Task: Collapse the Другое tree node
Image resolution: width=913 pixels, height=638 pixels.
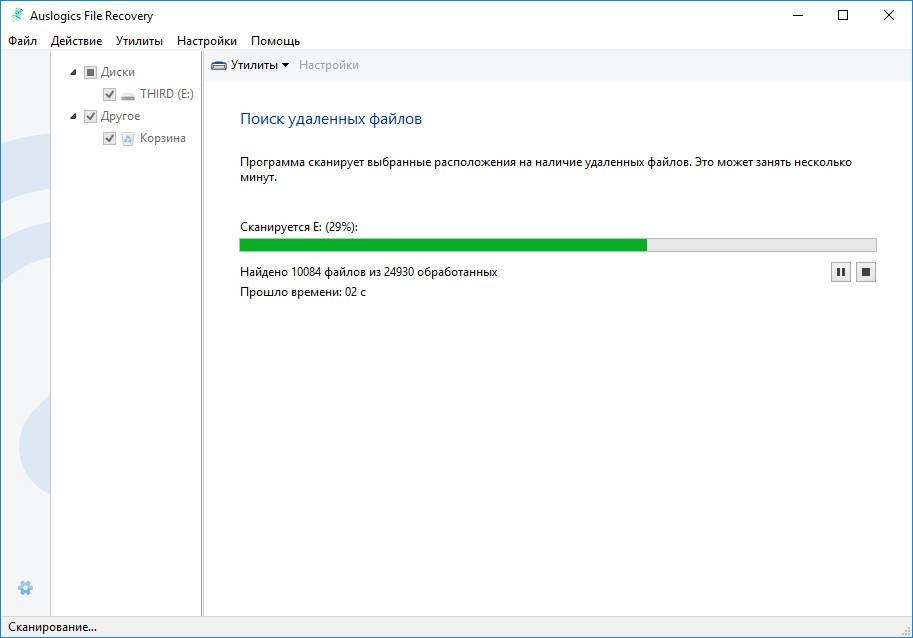Action: [x=73, y=116]
